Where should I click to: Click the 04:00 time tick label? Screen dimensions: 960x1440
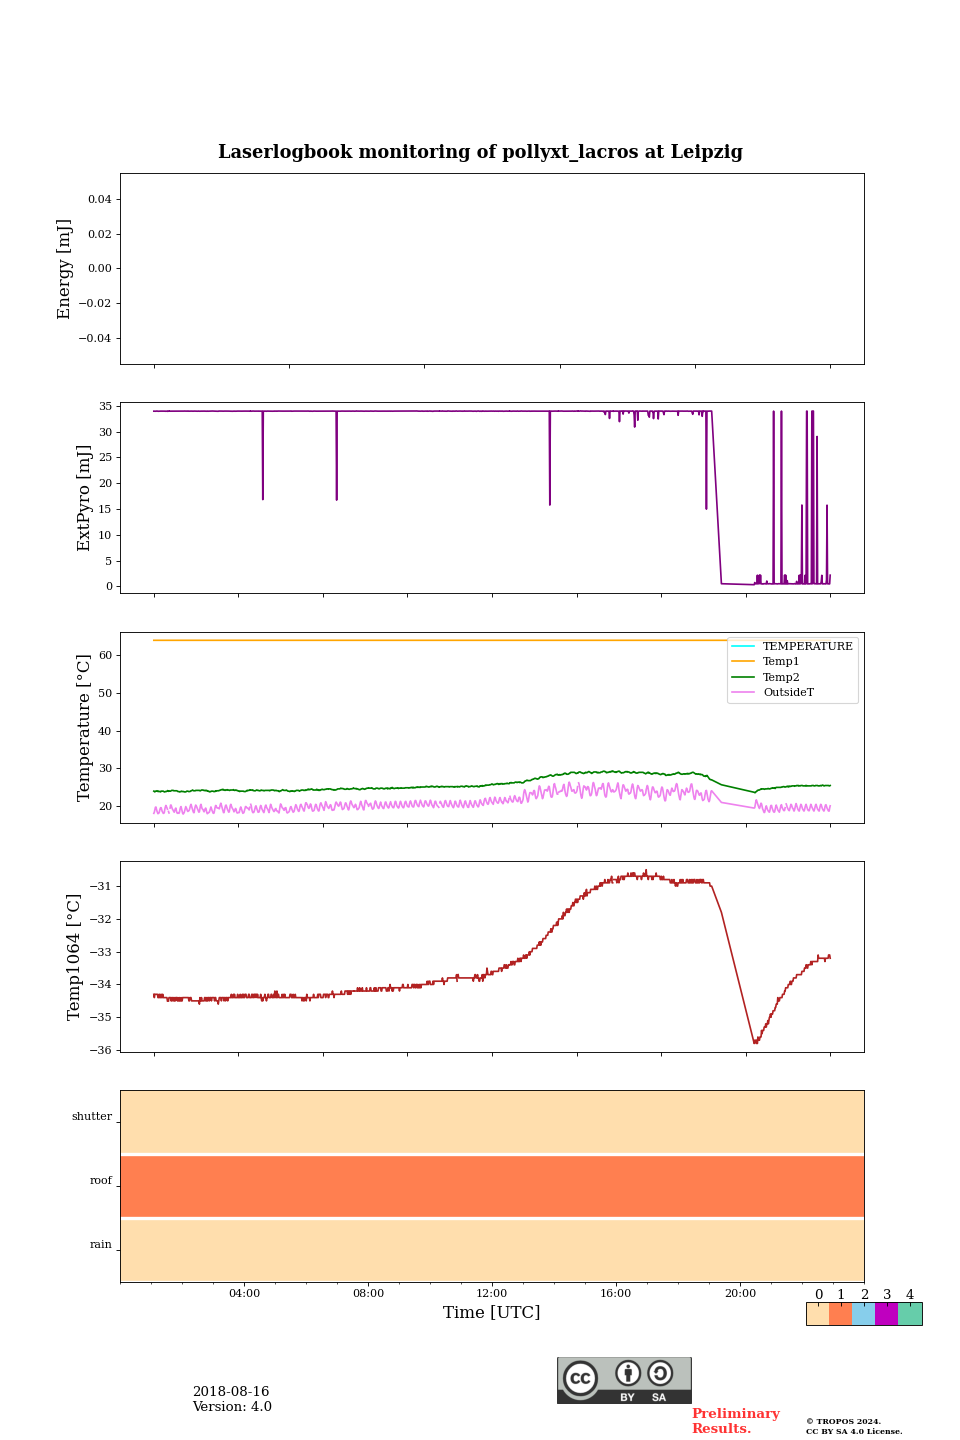coord(244,1294)
